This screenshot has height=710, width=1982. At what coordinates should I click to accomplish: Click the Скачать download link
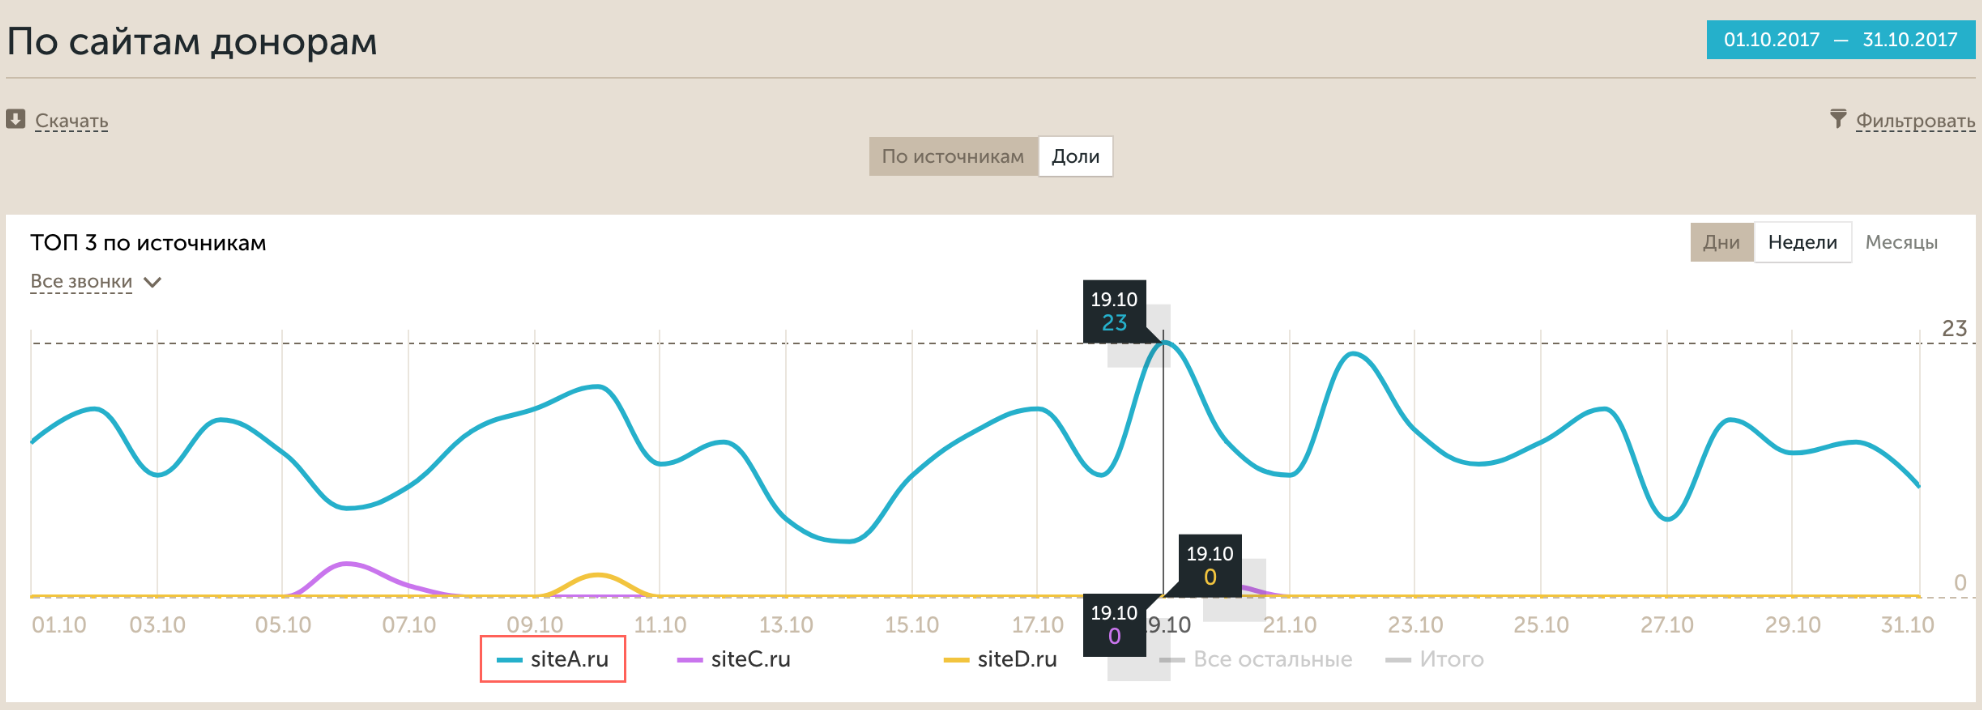[72, 121]
